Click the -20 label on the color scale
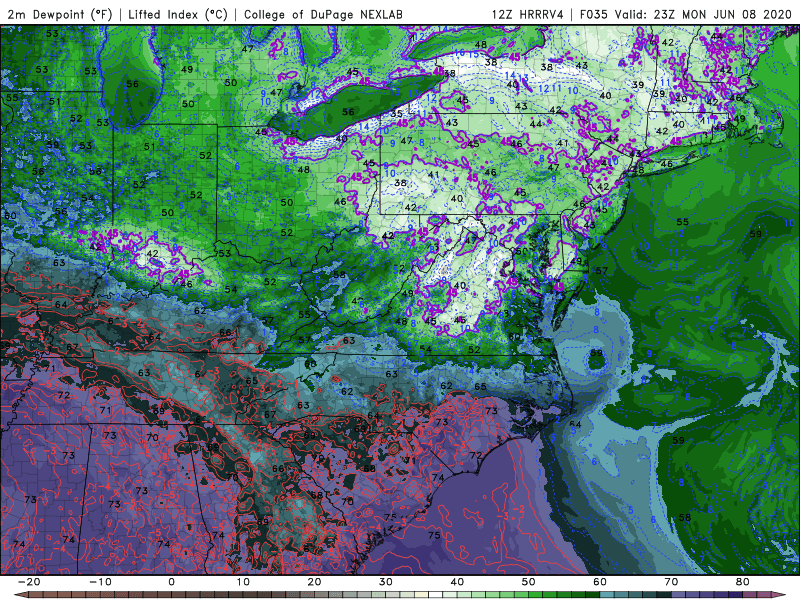 click(29, 582)
